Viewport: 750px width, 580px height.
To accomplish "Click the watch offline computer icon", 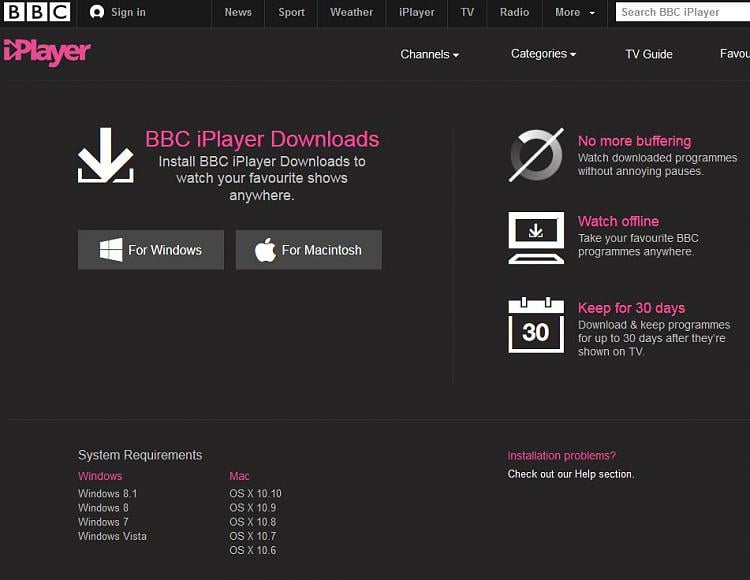I will pyautogui.click(x=536, y=238).
